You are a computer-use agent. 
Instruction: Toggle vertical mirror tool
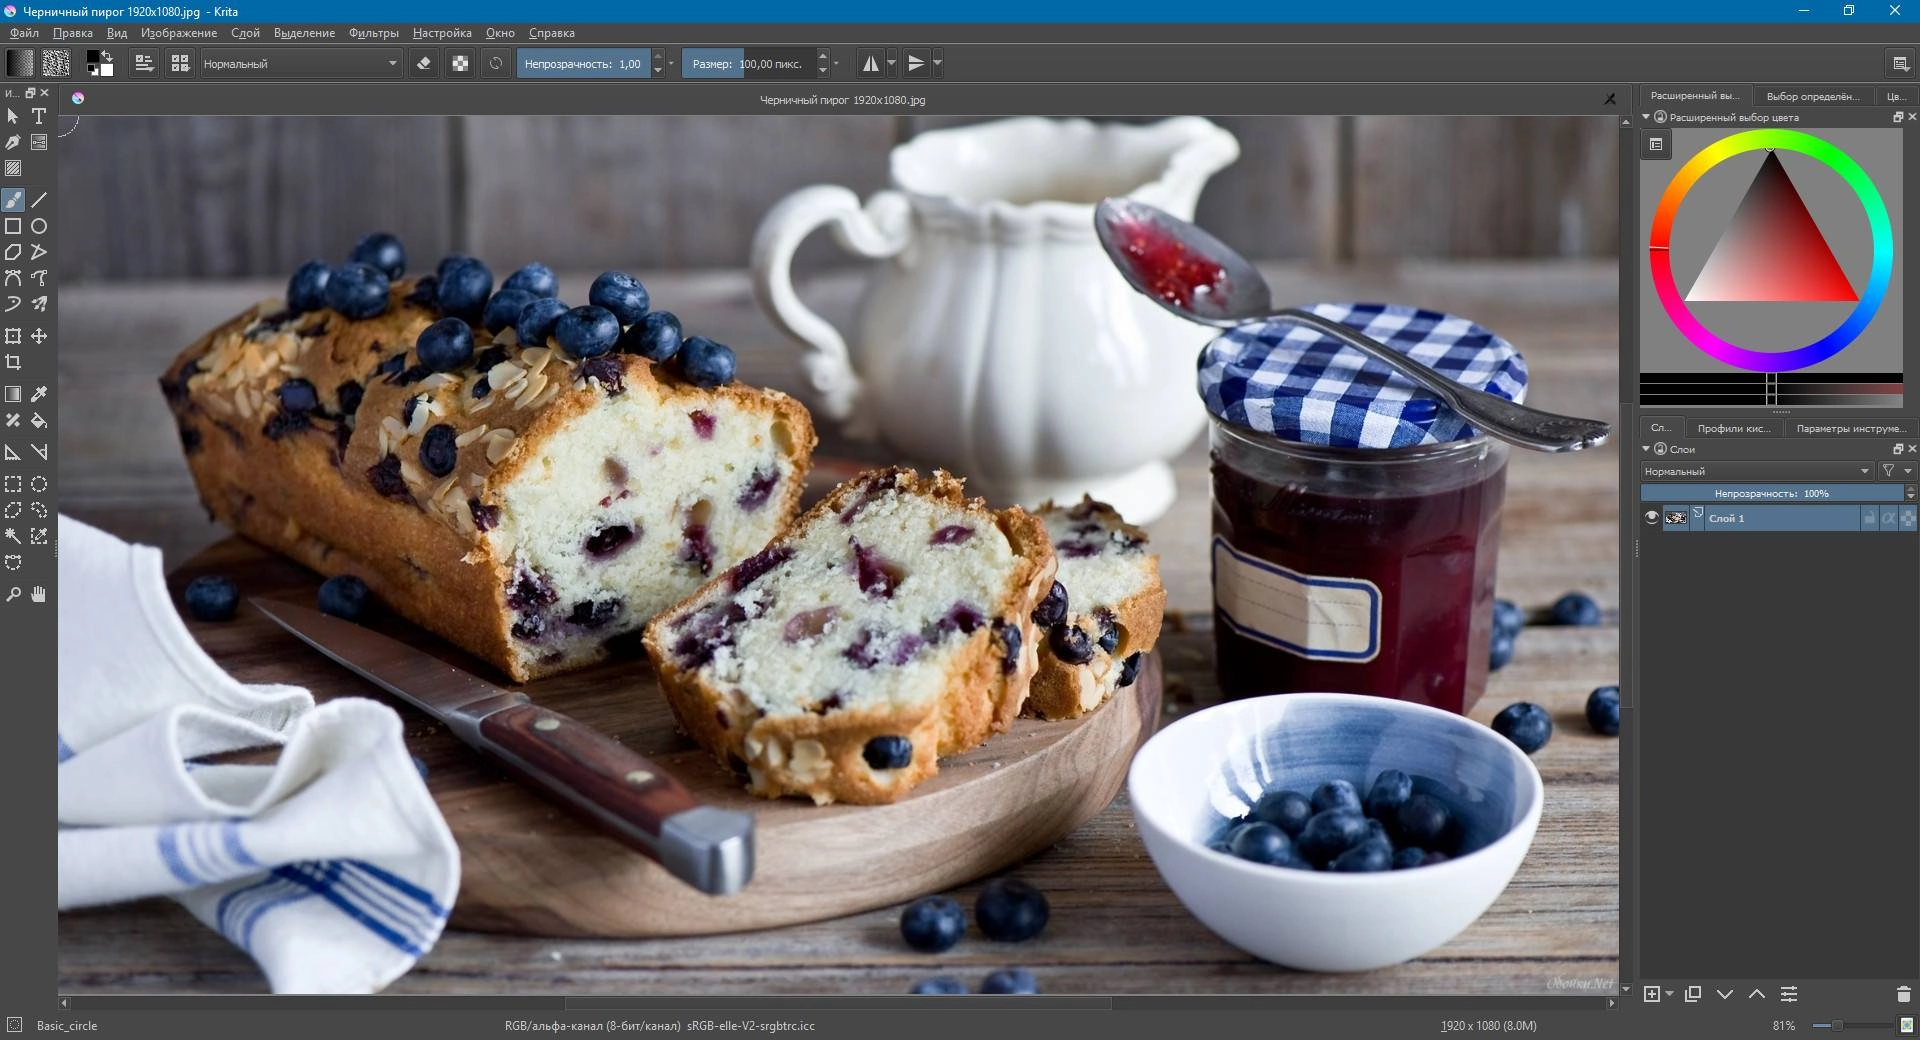(x=916, y=63)
